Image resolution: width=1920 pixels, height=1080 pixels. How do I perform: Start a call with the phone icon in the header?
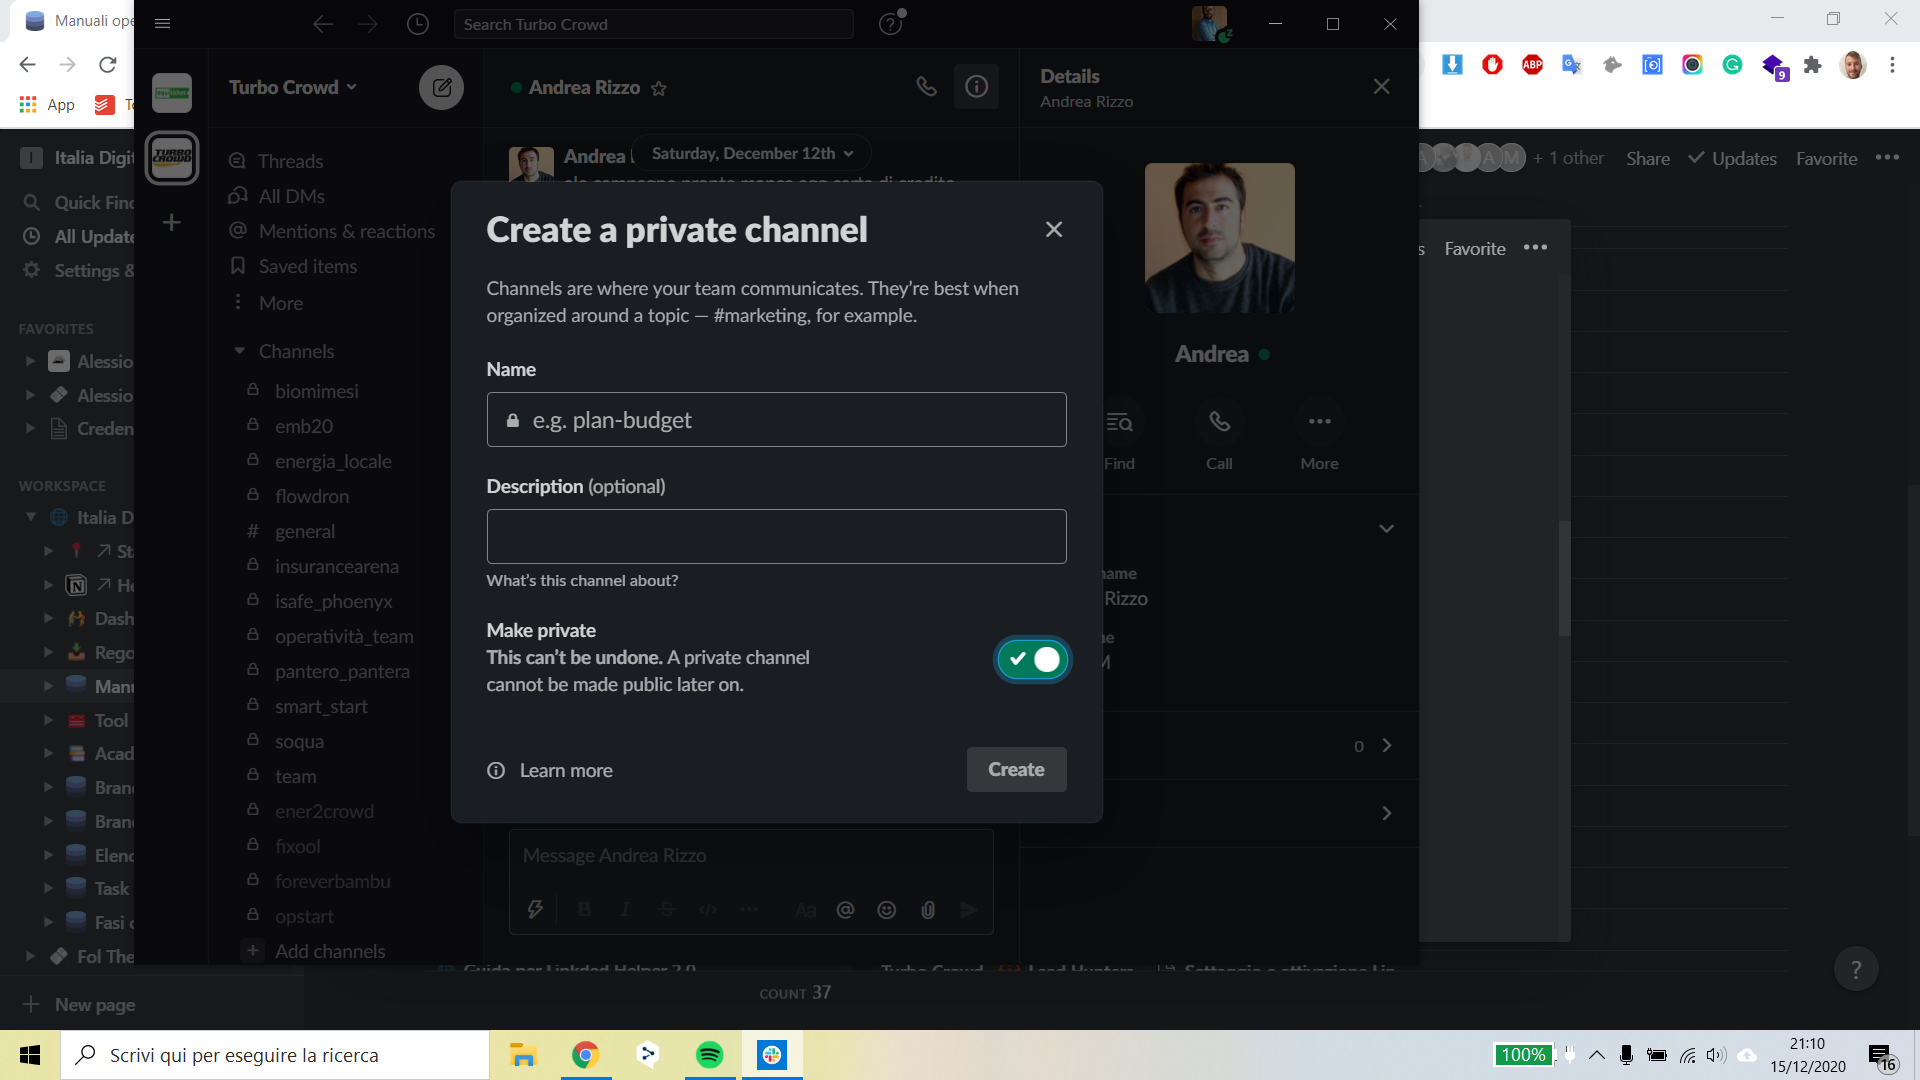[926, 87]
